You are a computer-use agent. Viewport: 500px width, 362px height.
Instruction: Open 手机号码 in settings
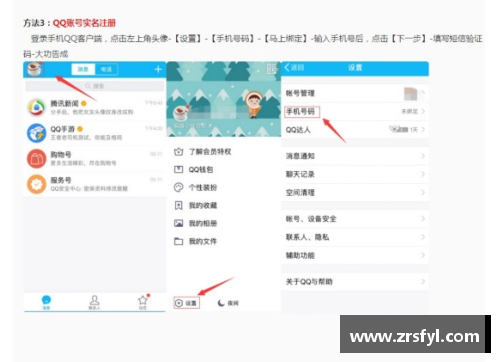point(355,111)
